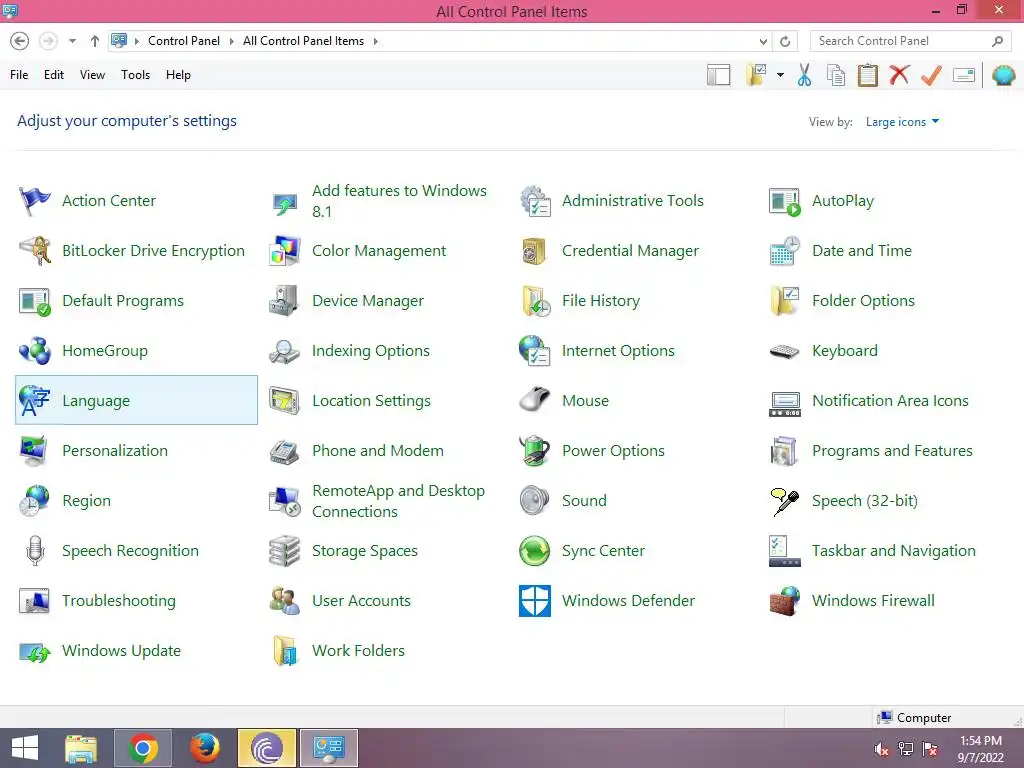Click the Speech Recognition microphone icon
Screen dimensions: 1024x768
click(35, 551)
